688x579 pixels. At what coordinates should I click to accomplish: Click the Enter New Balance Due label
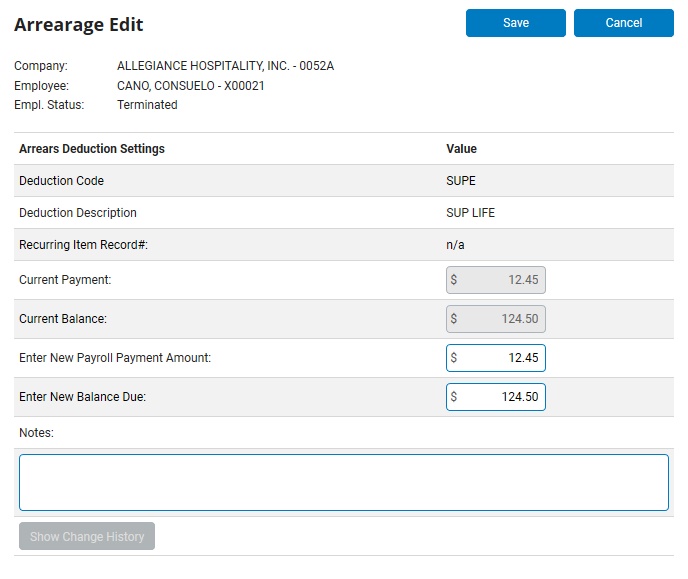[82, 397]
